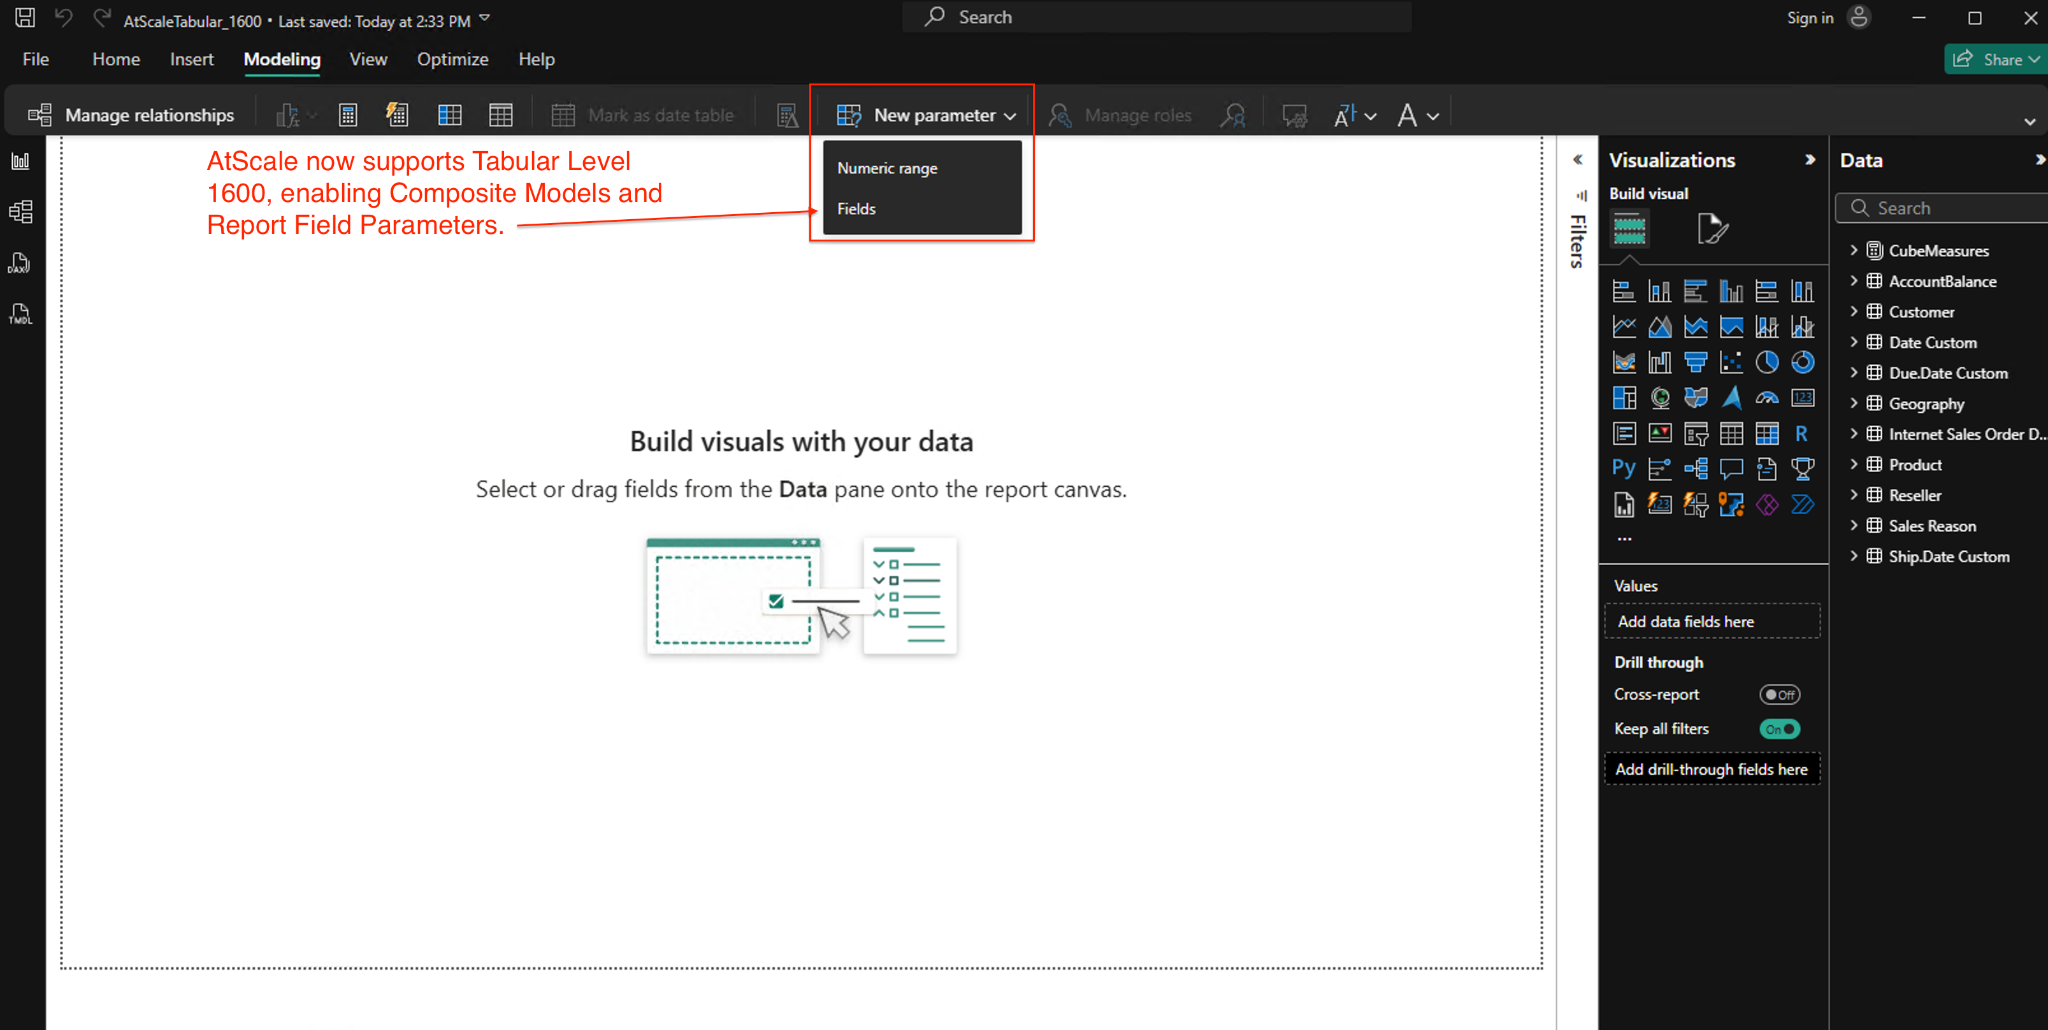The image size is (2048, 1030).
Task: Expand the Geography table tree node
Action: [1854, 404]
